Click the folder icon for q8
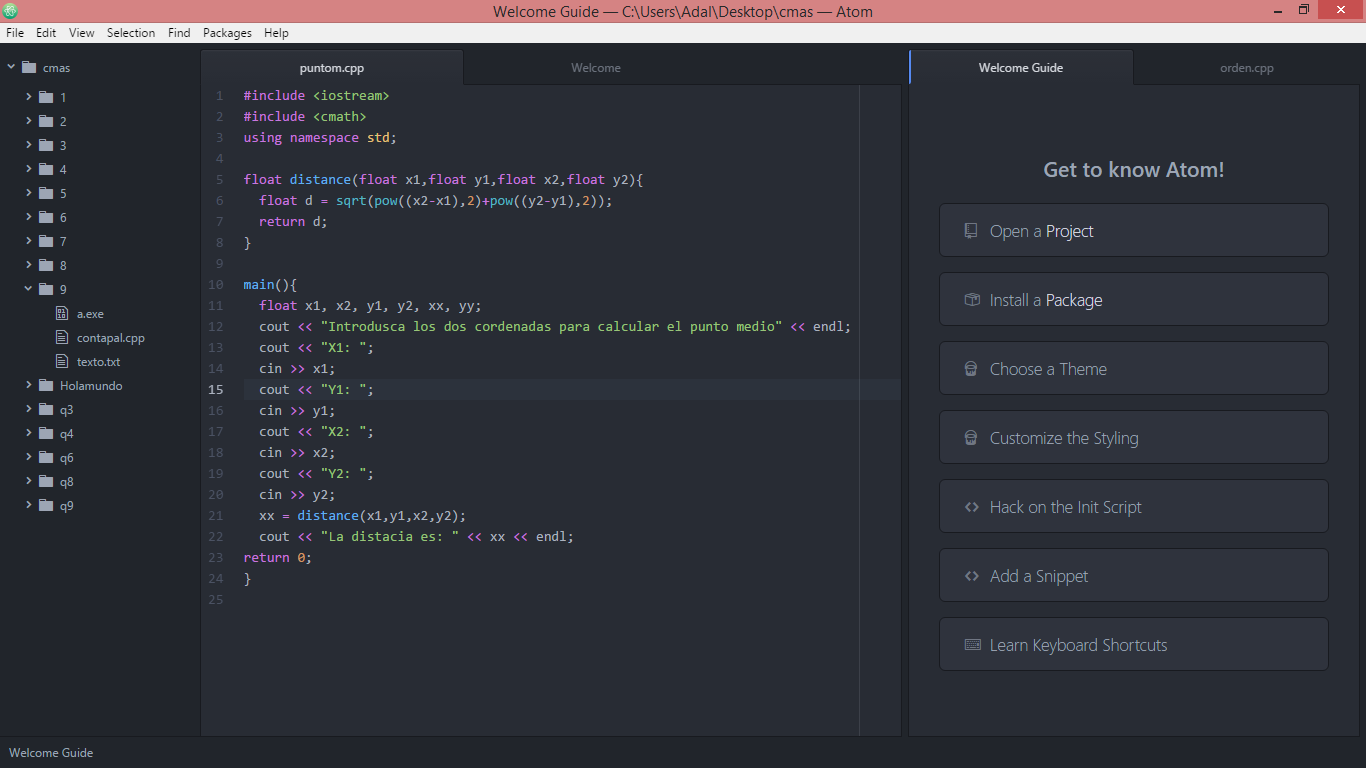 [x=46, y=481]
